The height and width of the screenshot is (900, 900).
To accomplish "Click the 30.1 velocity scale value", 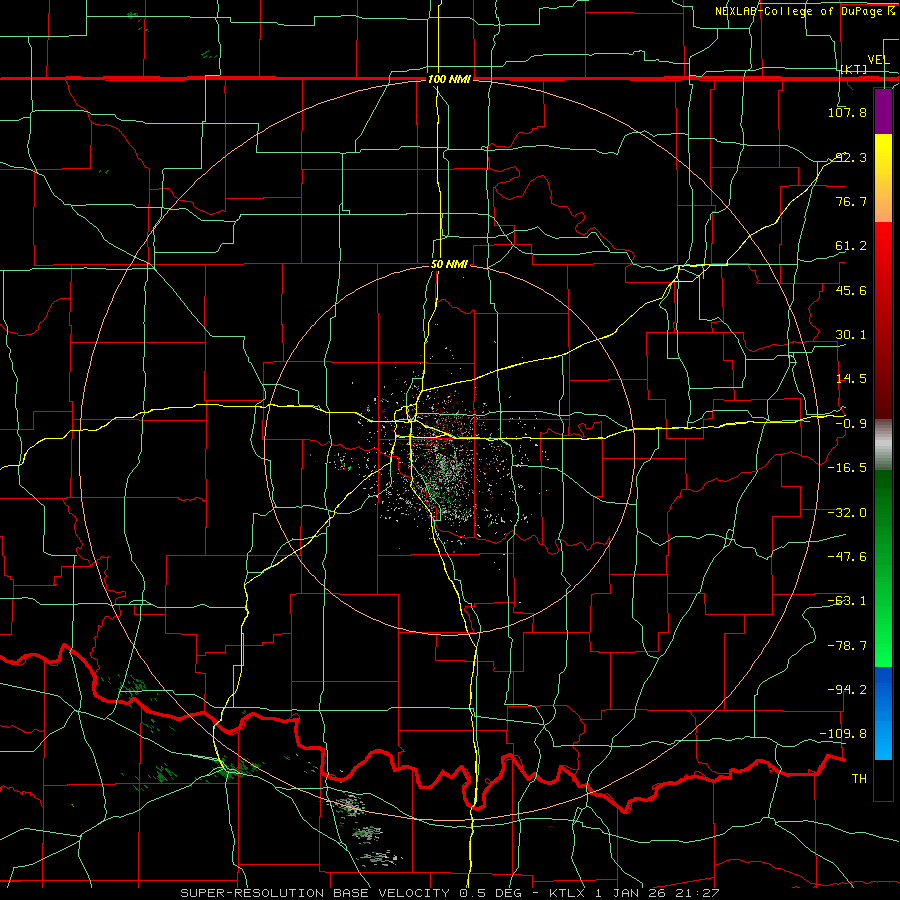I will click(851, 335).
